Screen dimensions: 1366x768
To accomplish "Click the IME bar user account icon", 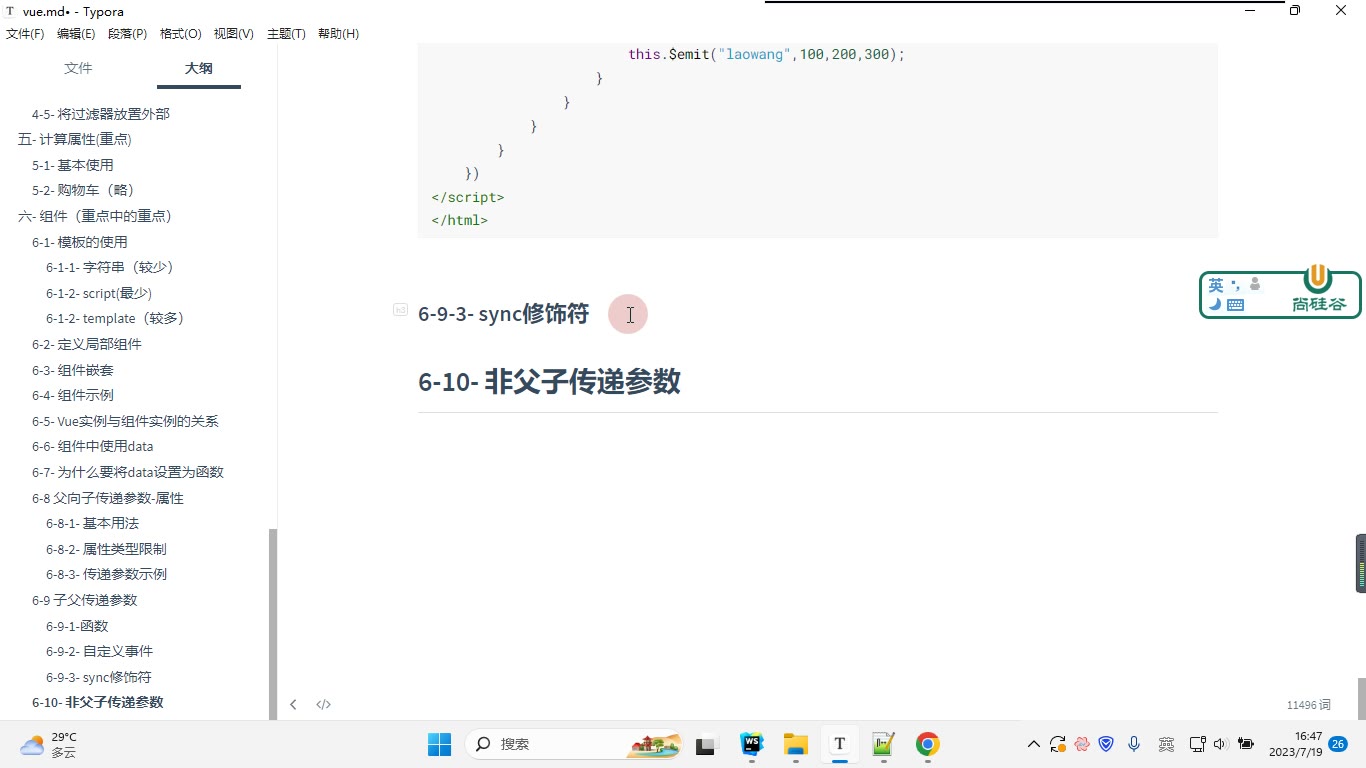I will 1255,285.
